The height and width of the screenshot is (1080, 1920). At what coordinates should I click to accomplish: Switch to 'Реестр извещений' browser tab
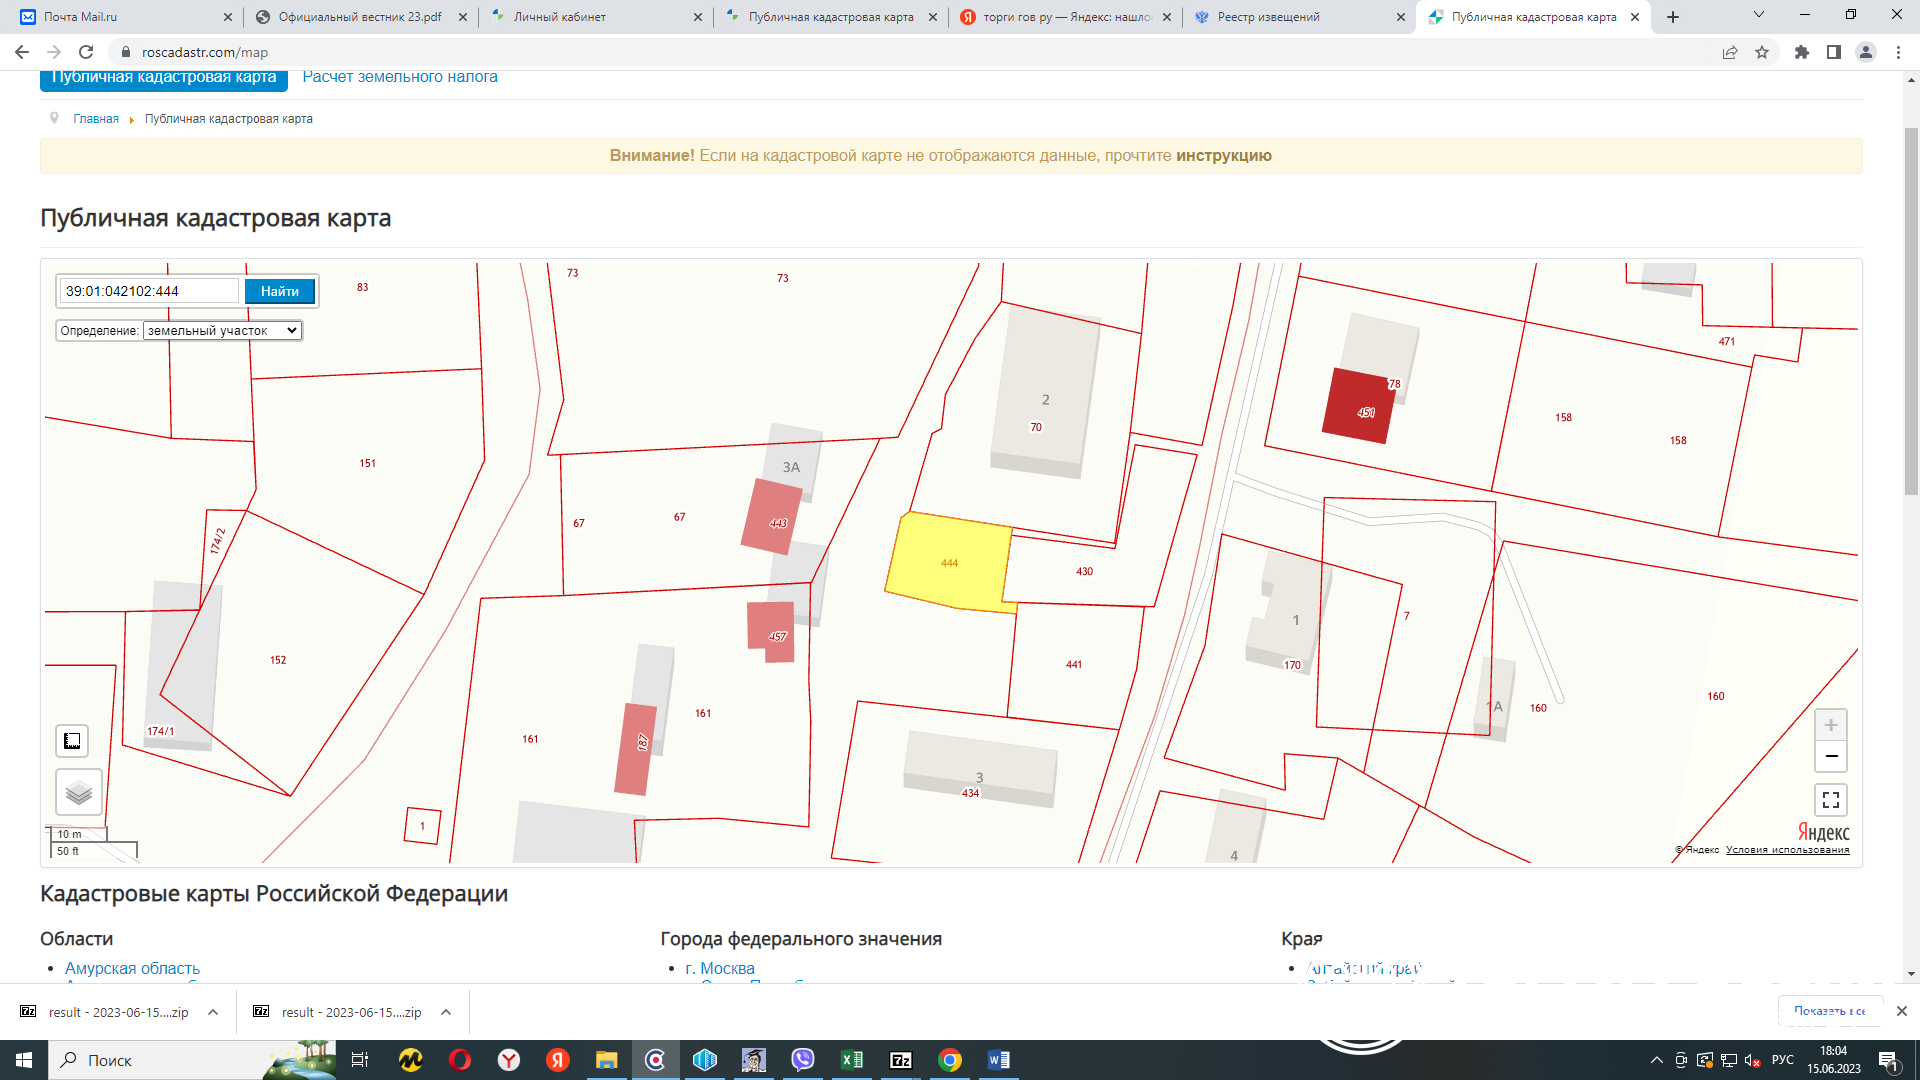pyautogui.click(x=1268, y=17)
